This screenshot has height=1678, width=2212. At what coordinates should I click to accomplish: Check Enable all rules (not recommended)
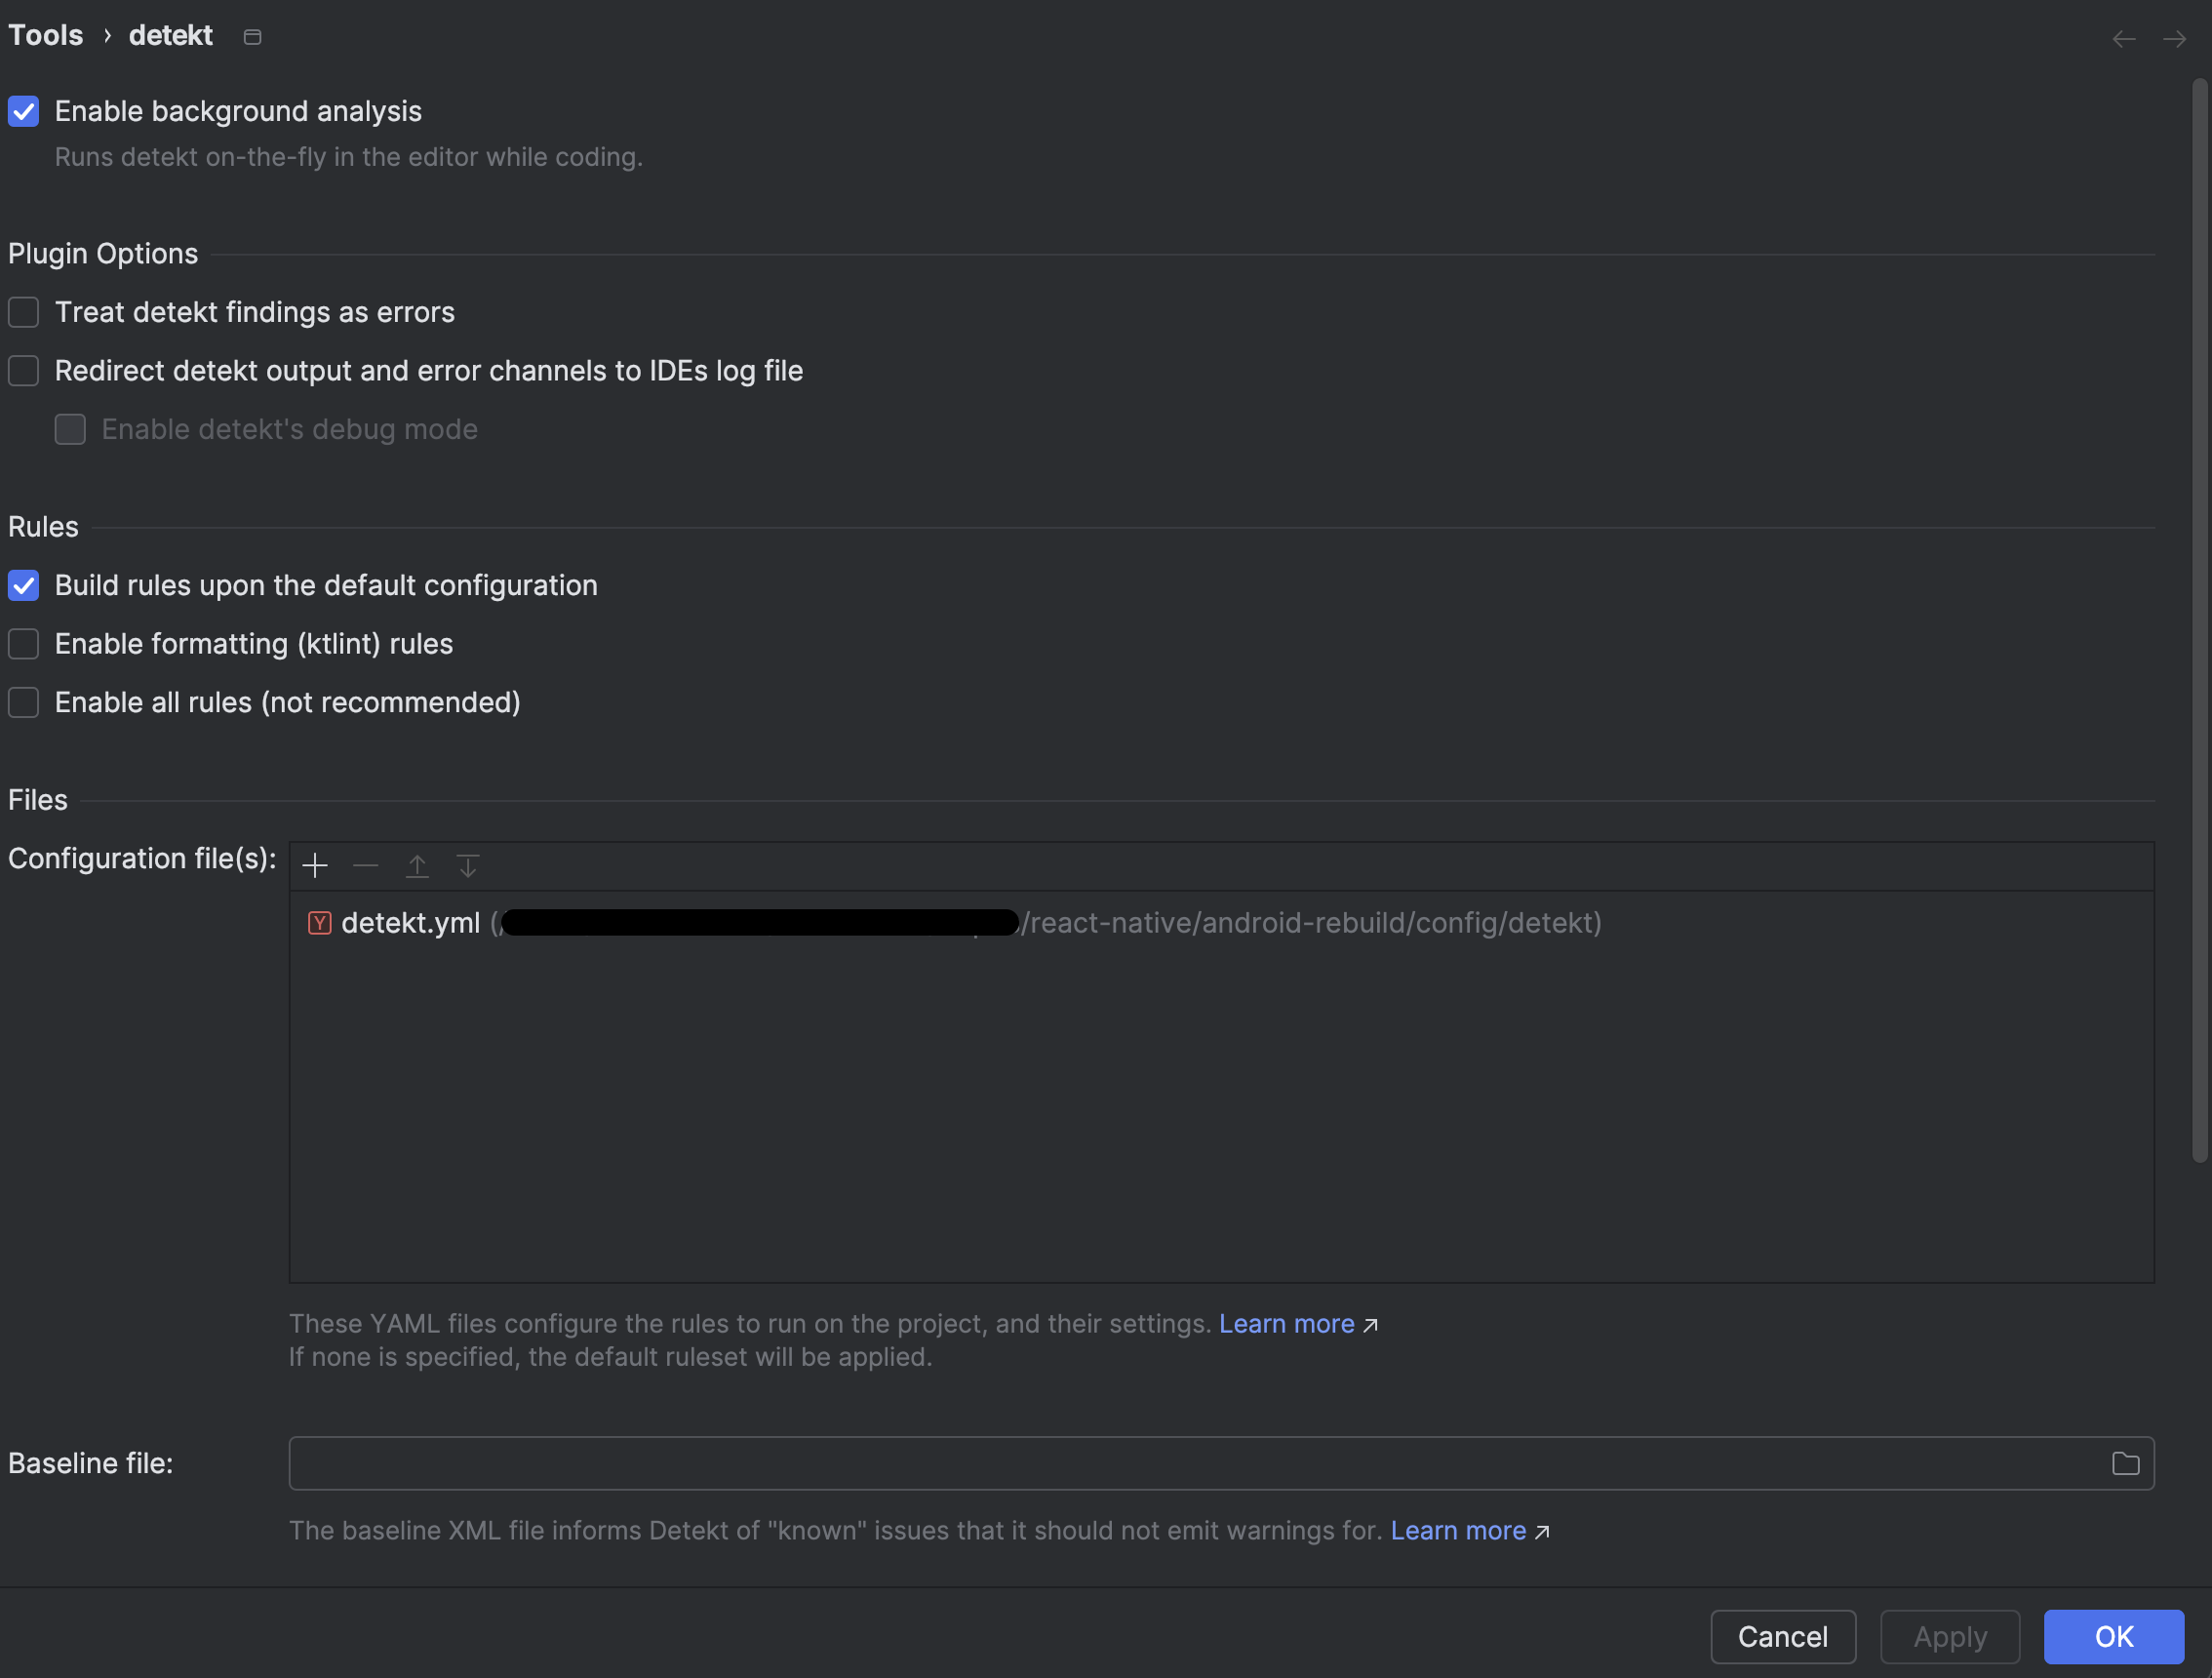(x=24, y=702)
